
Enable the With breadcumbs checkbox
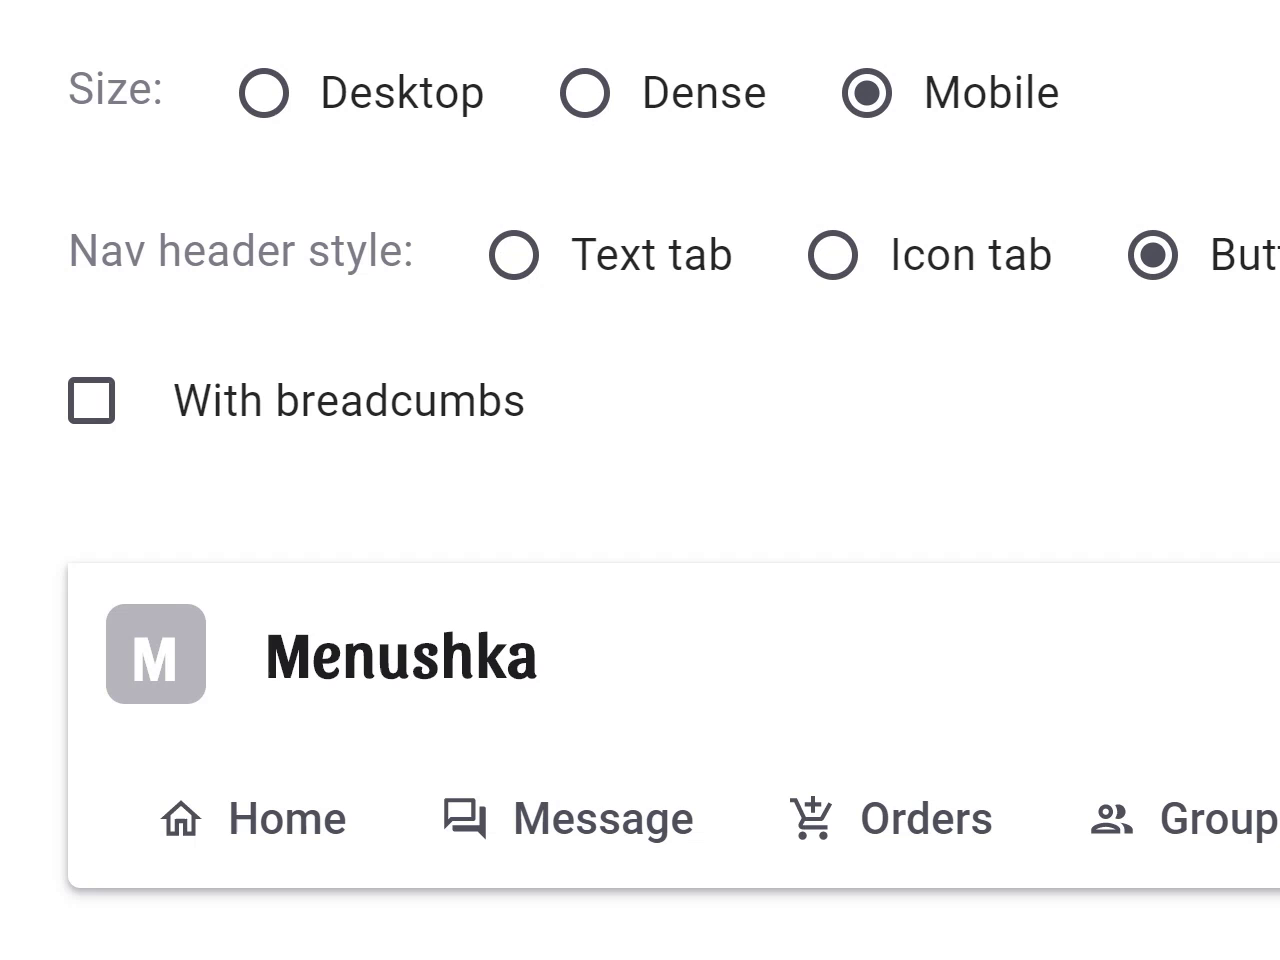tap(92, 401)
